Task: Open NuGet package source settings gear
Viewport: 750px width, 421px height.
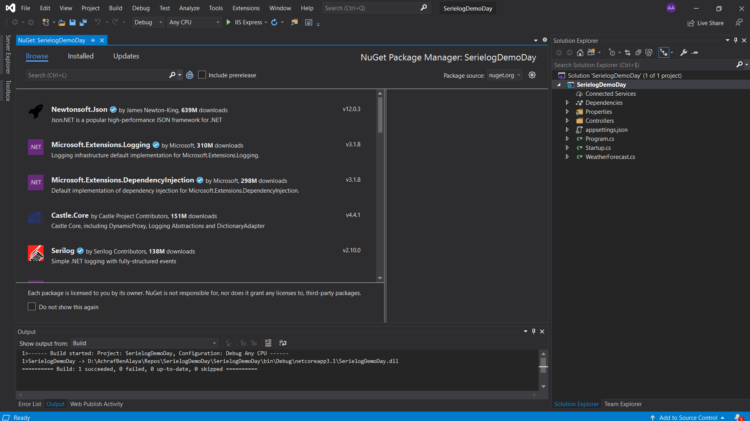Action: coord(532,75)
